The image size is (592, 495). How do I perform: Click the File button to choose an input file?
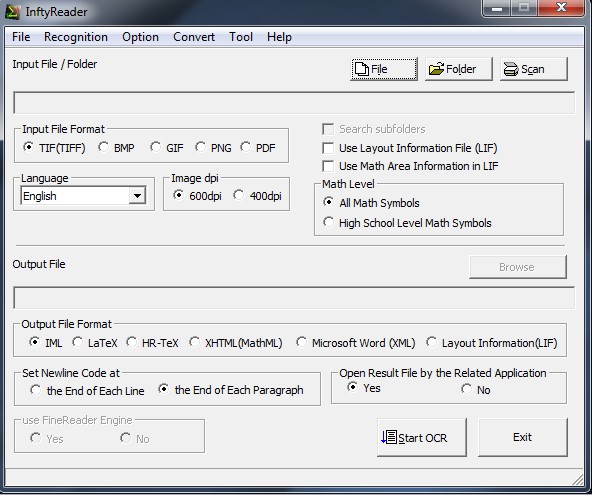pos(384,69)
